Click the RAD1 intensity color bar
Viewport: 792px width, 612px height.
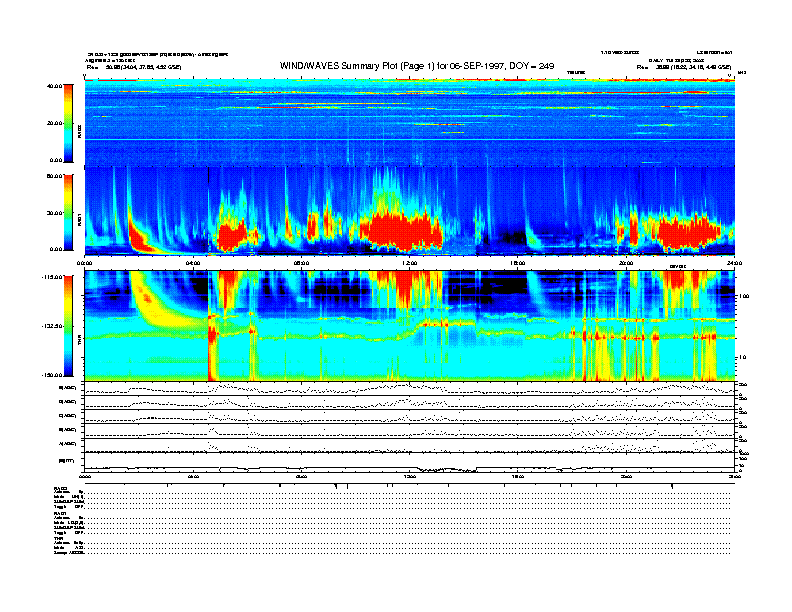pyautogui.click(x=68, y=213)
